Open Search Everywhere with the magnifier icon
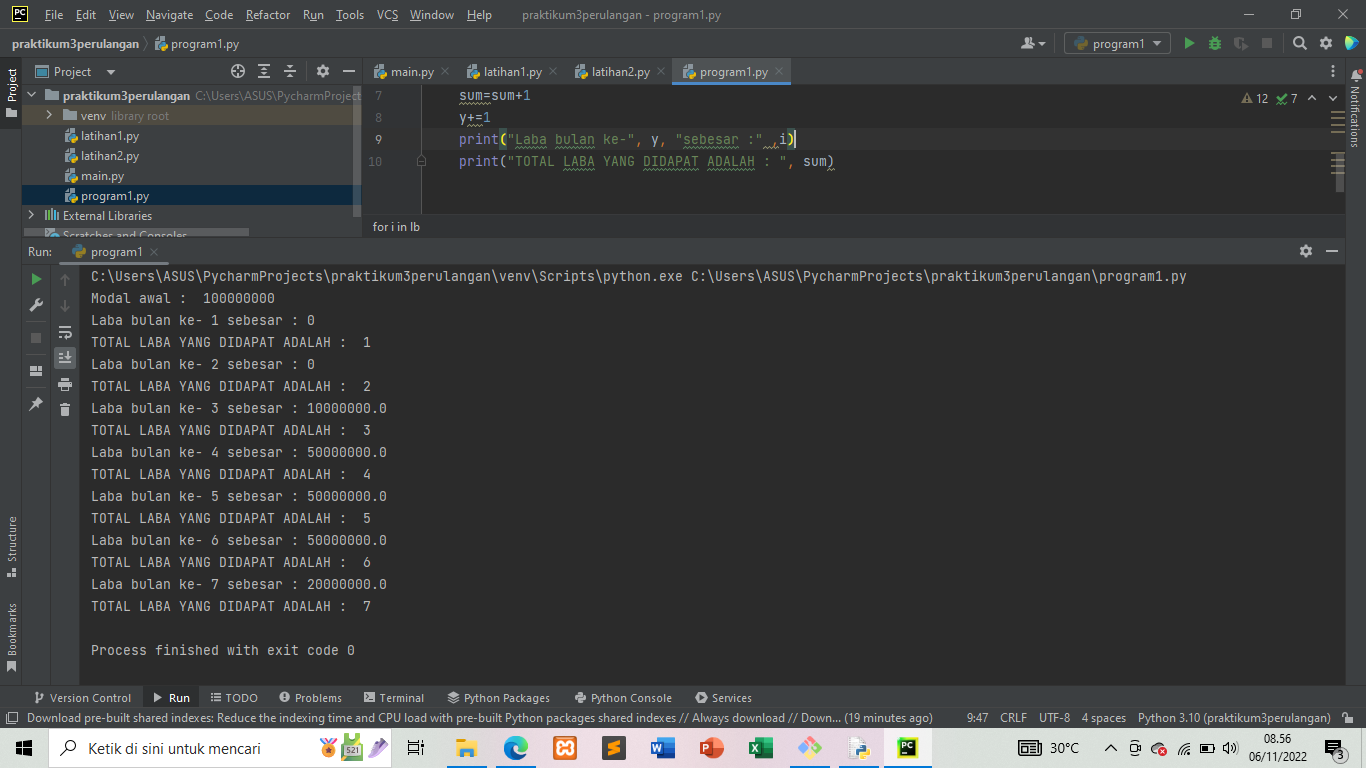The image size is (1366, 768). [x=1299, y=44]
